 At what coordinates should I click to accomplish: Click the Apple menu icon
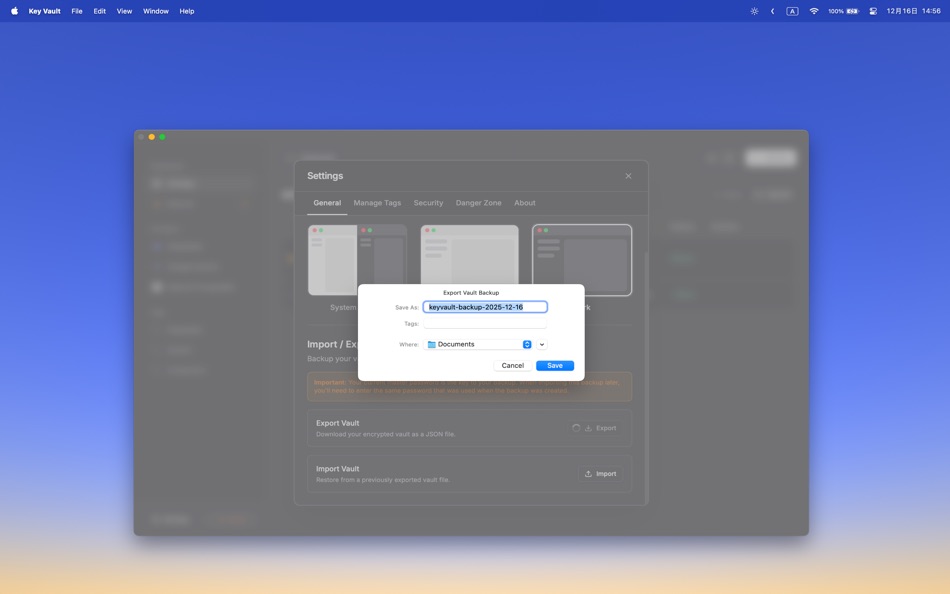[14, 11]
